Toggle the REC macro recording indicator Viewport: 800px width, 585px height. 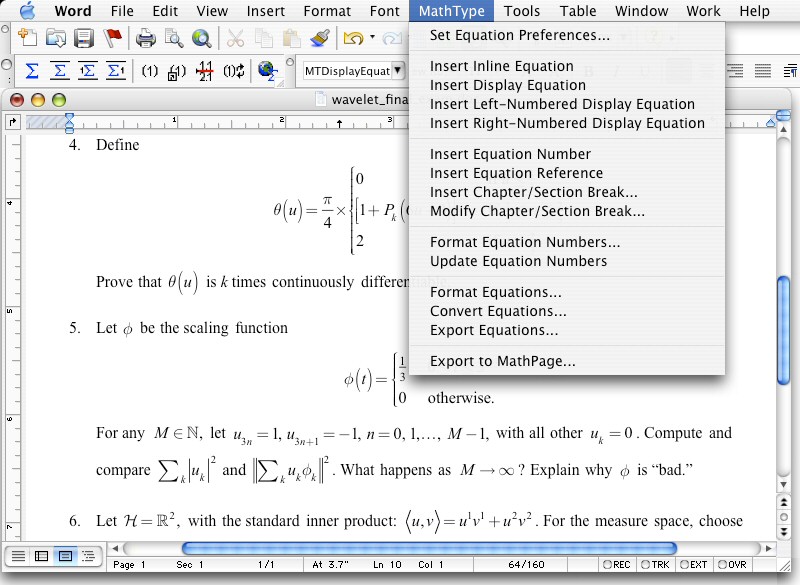(x=616, y=565)
